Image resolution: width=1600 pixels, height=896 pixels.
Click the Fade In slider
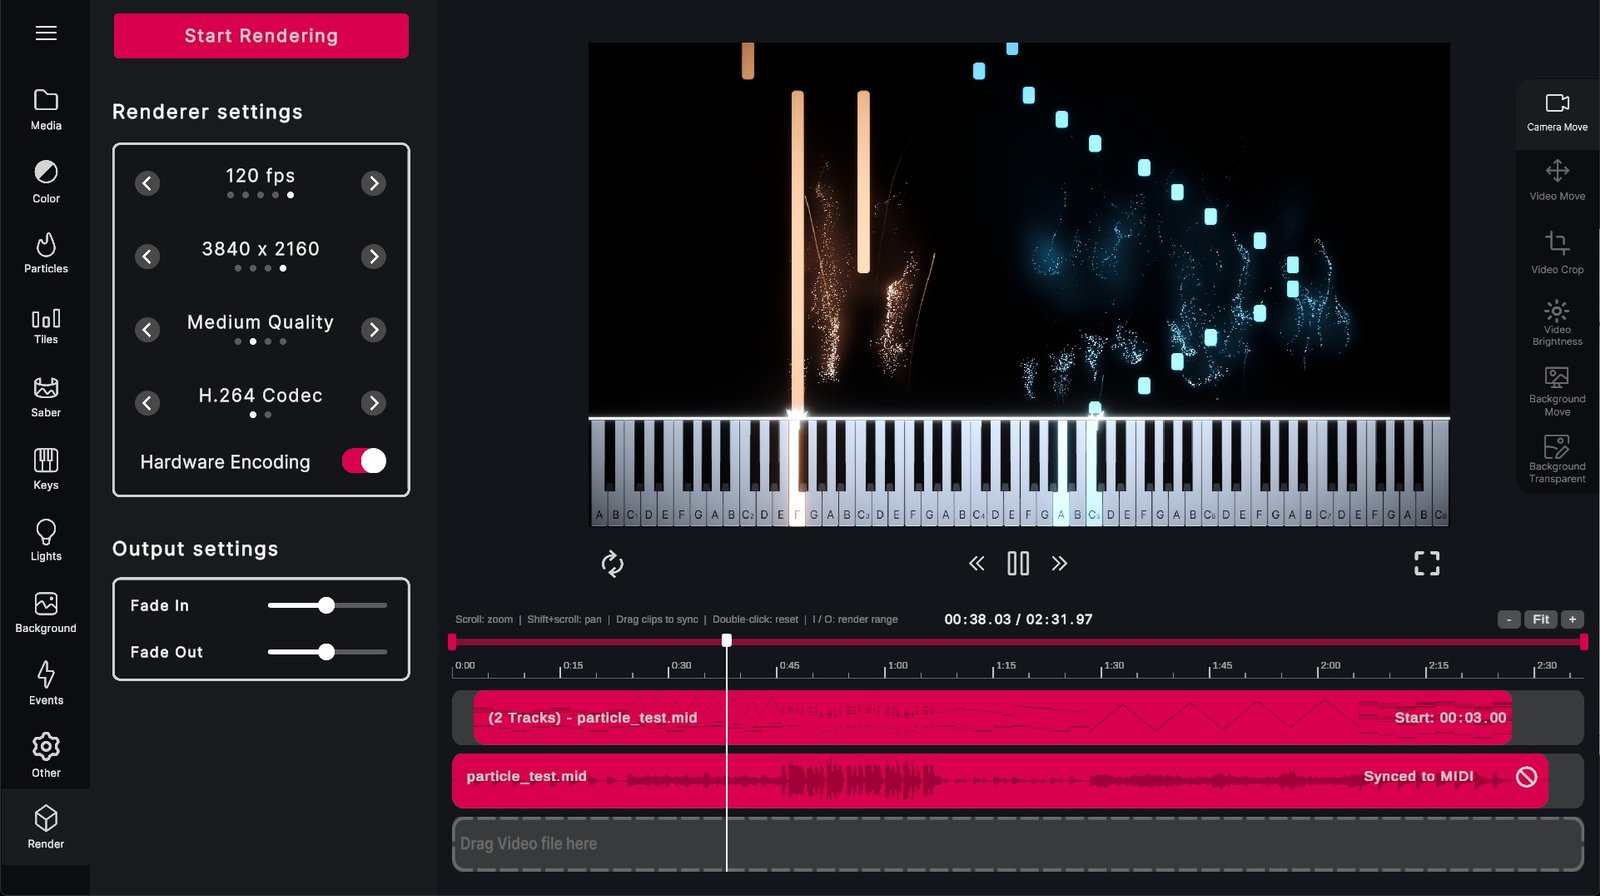tap(327, 605)
